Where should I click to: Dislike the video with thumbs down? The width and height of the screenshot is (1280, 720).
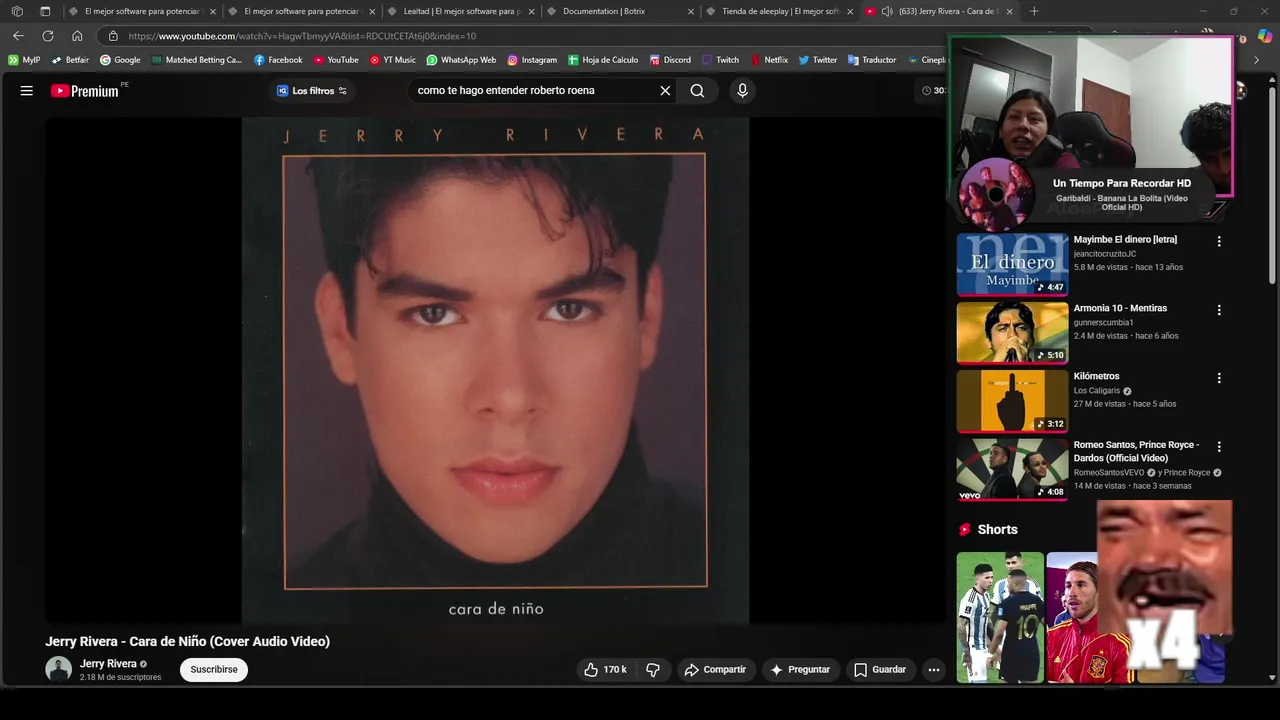click(653, 670)
